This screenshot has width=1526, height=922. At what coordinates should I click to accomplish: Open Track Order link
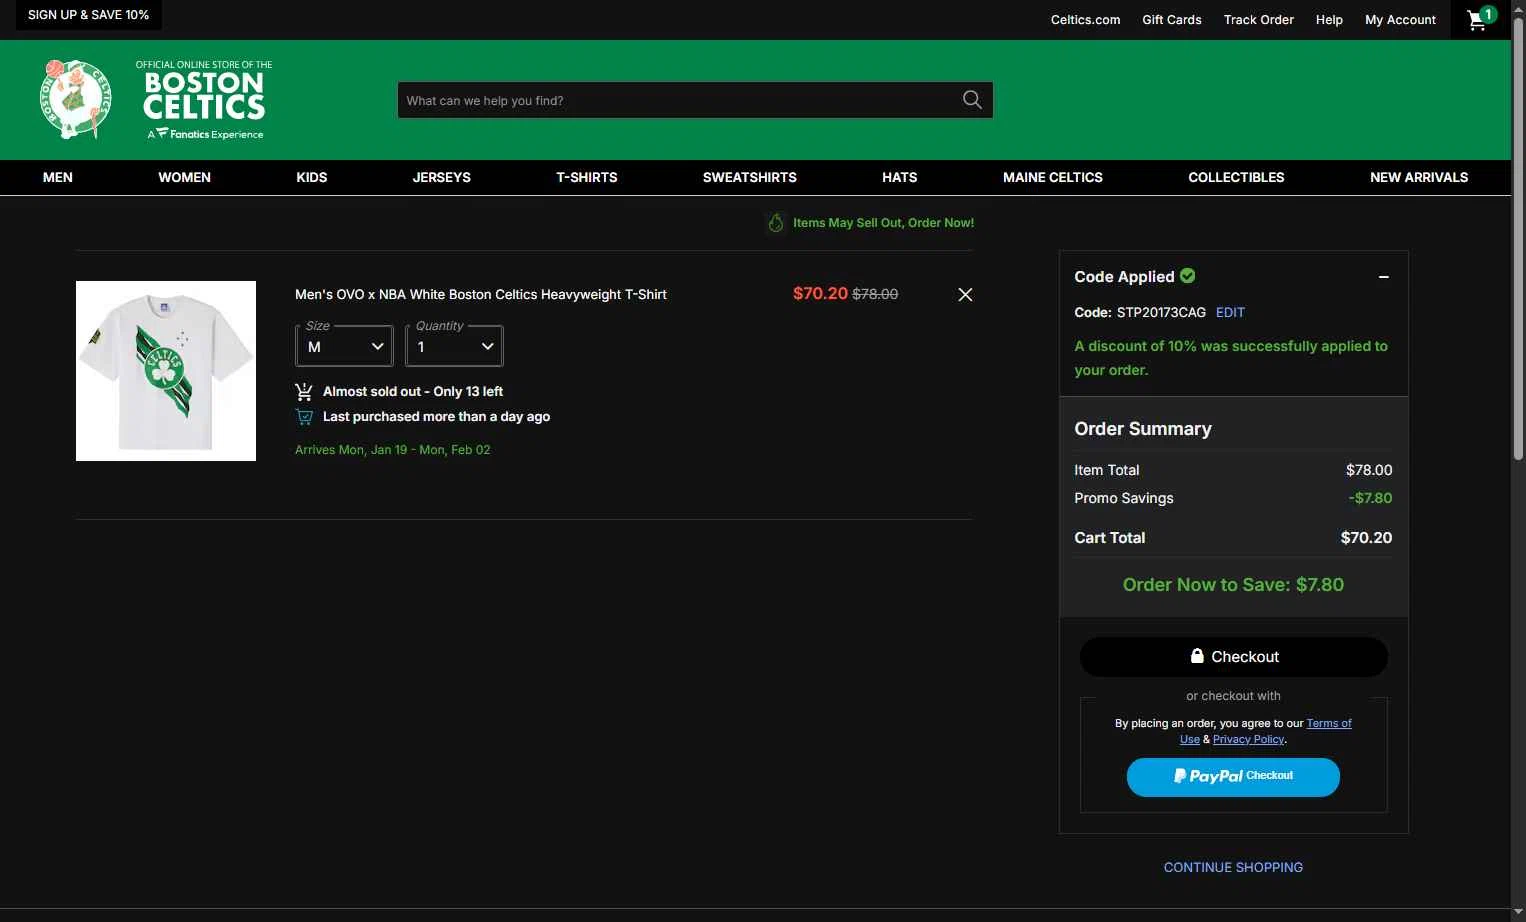tap(1258, 20)
